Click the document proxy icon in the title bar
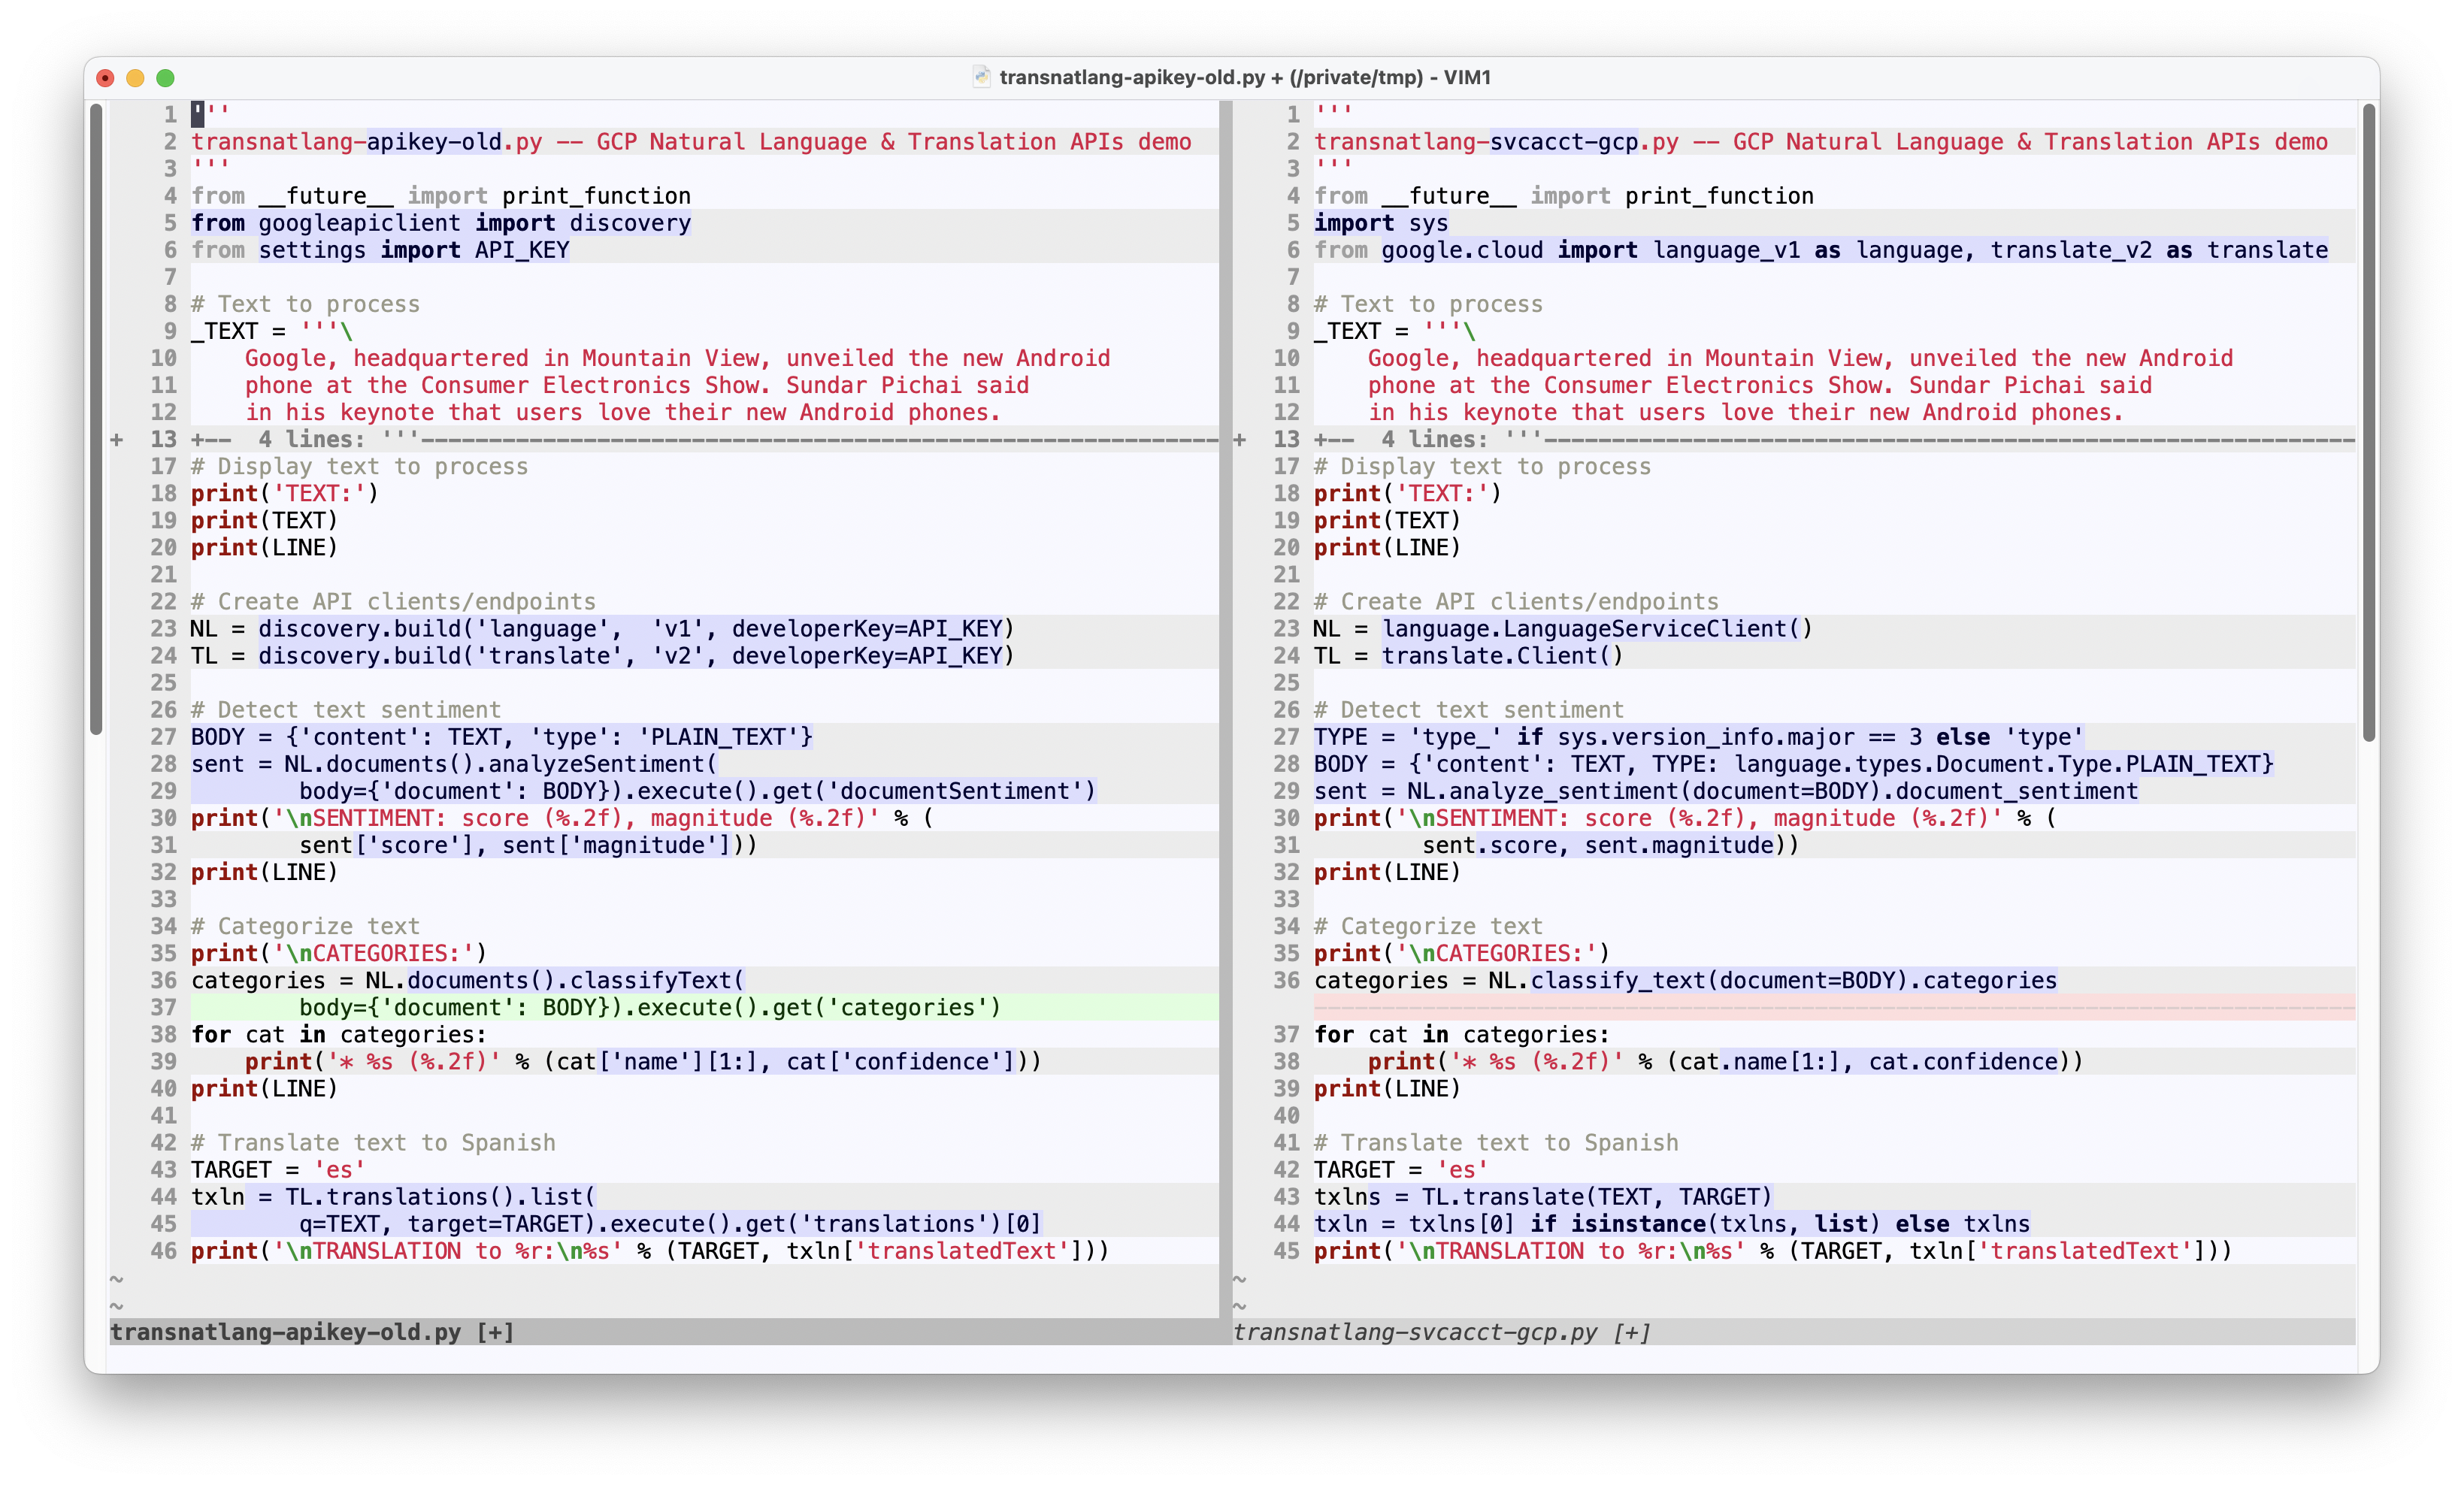2464x1485 pixels. tap(981, 77)
